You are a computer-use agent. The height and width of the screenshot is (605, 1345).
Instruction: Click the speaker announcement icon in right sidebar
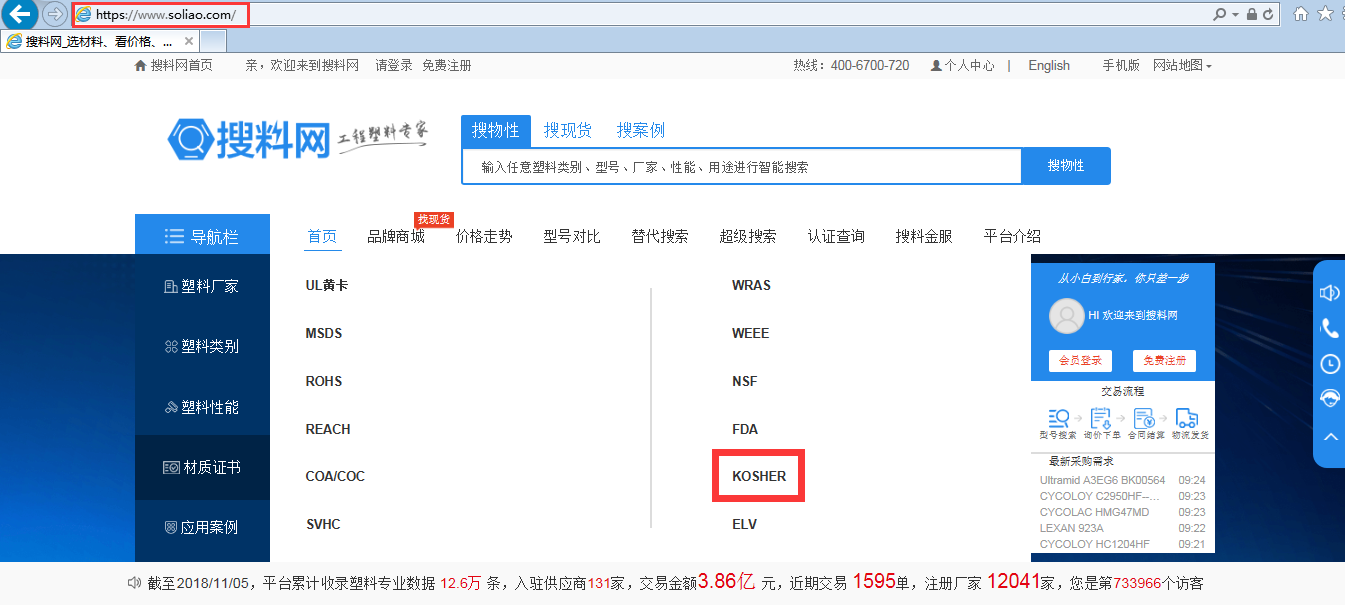(x=1329, y=293)
